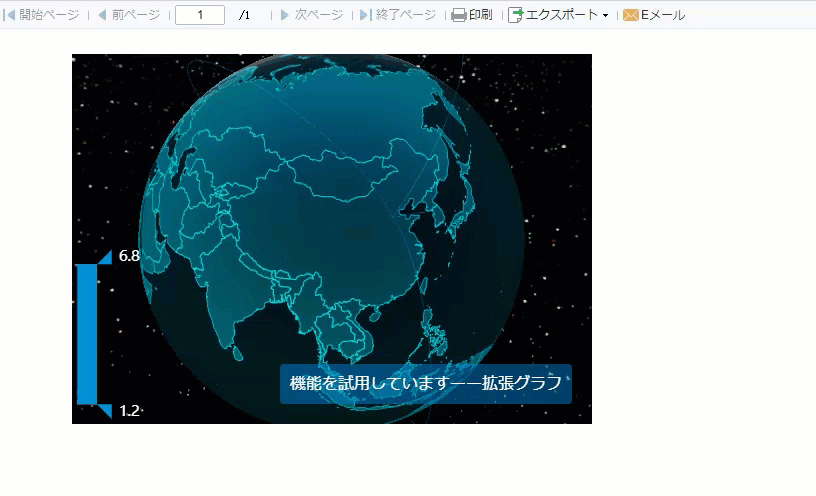This screenshot has height=496, width=816.
Task: Click the blue visual map range bar
Action: click(87, 334)
